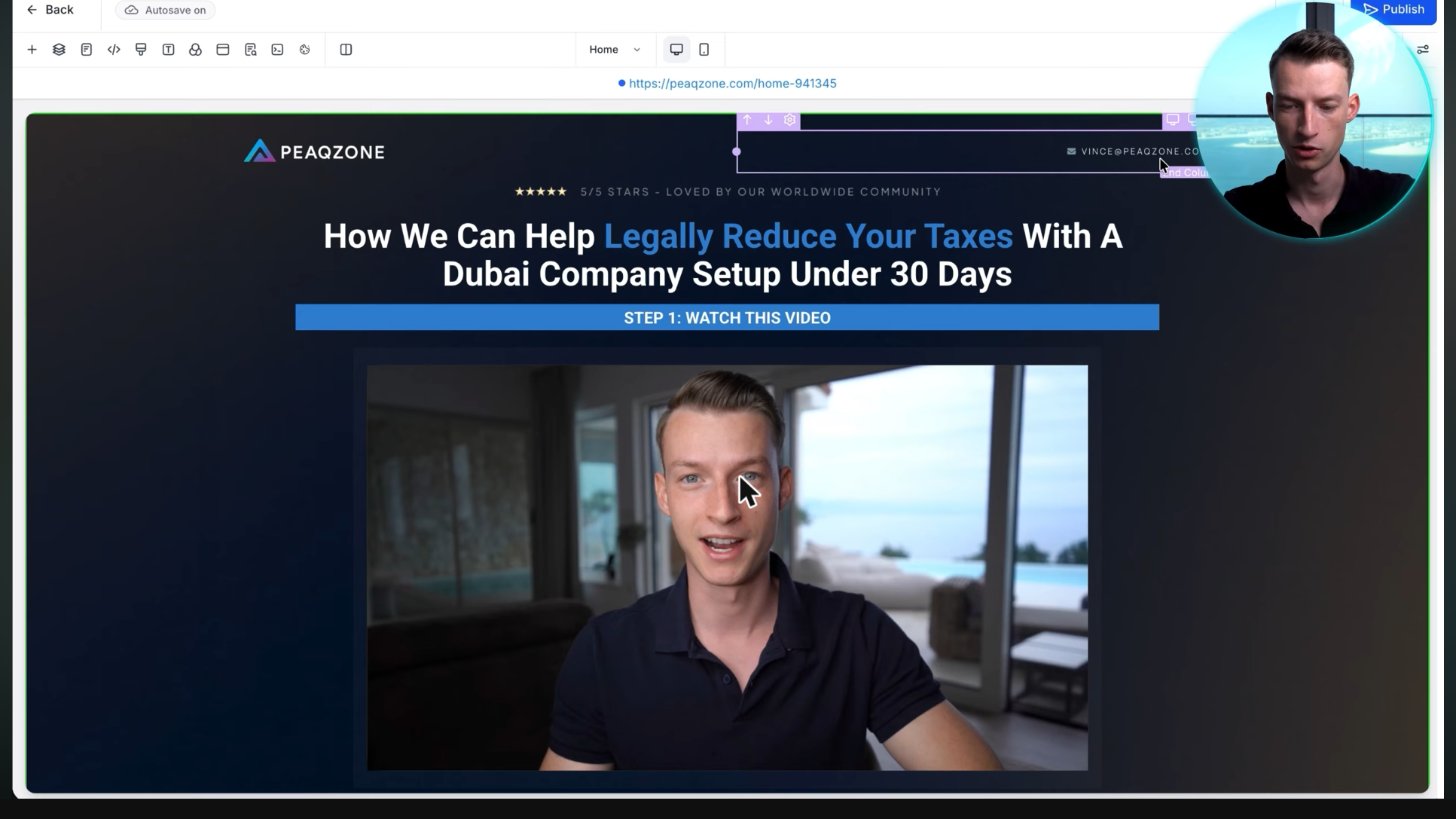This screenshot has height=819, width=1456.
Task: Open the page search settings icon
Action: point(250,50)
